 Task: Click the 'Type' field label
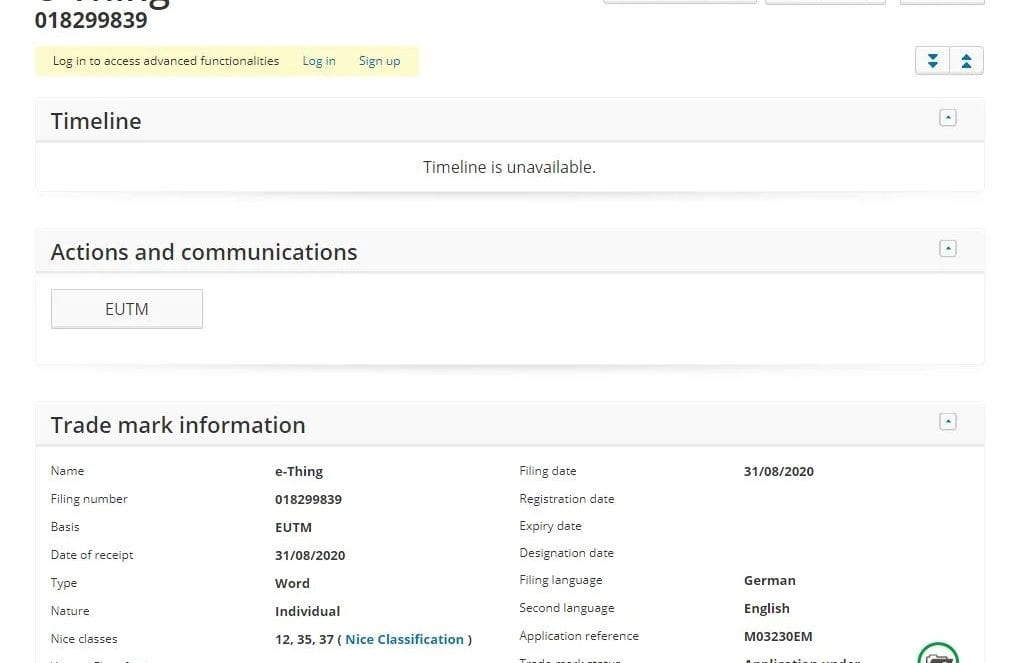point(64,583)
